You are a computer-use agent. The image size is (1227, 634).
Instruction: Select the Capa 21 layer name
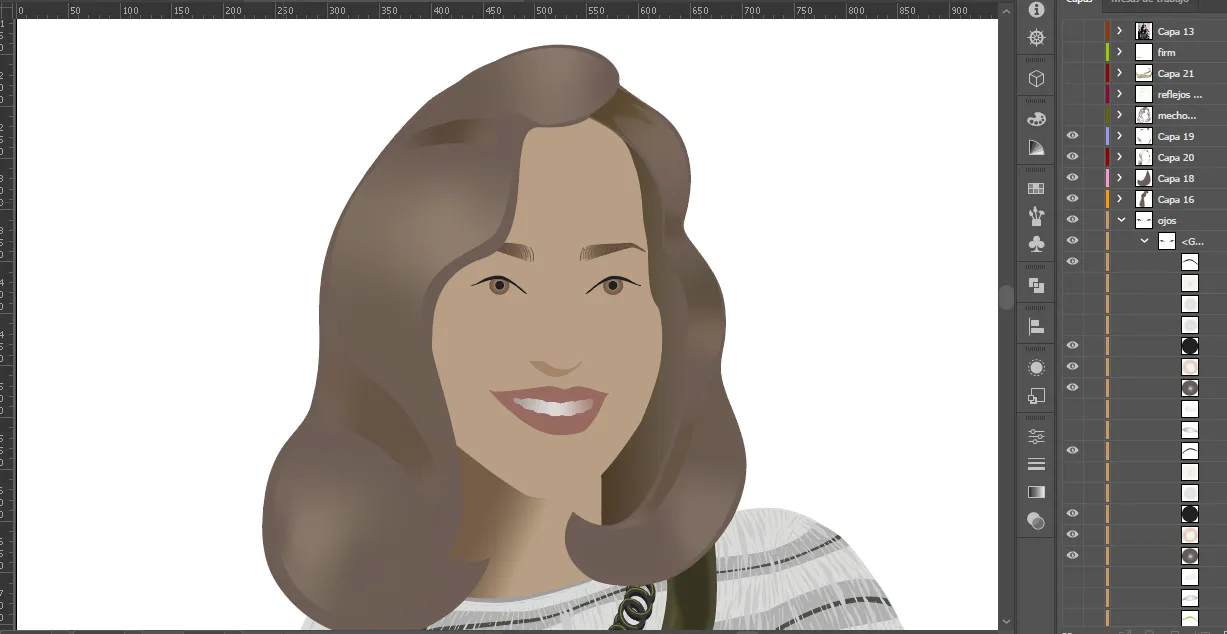point(1176,74)
